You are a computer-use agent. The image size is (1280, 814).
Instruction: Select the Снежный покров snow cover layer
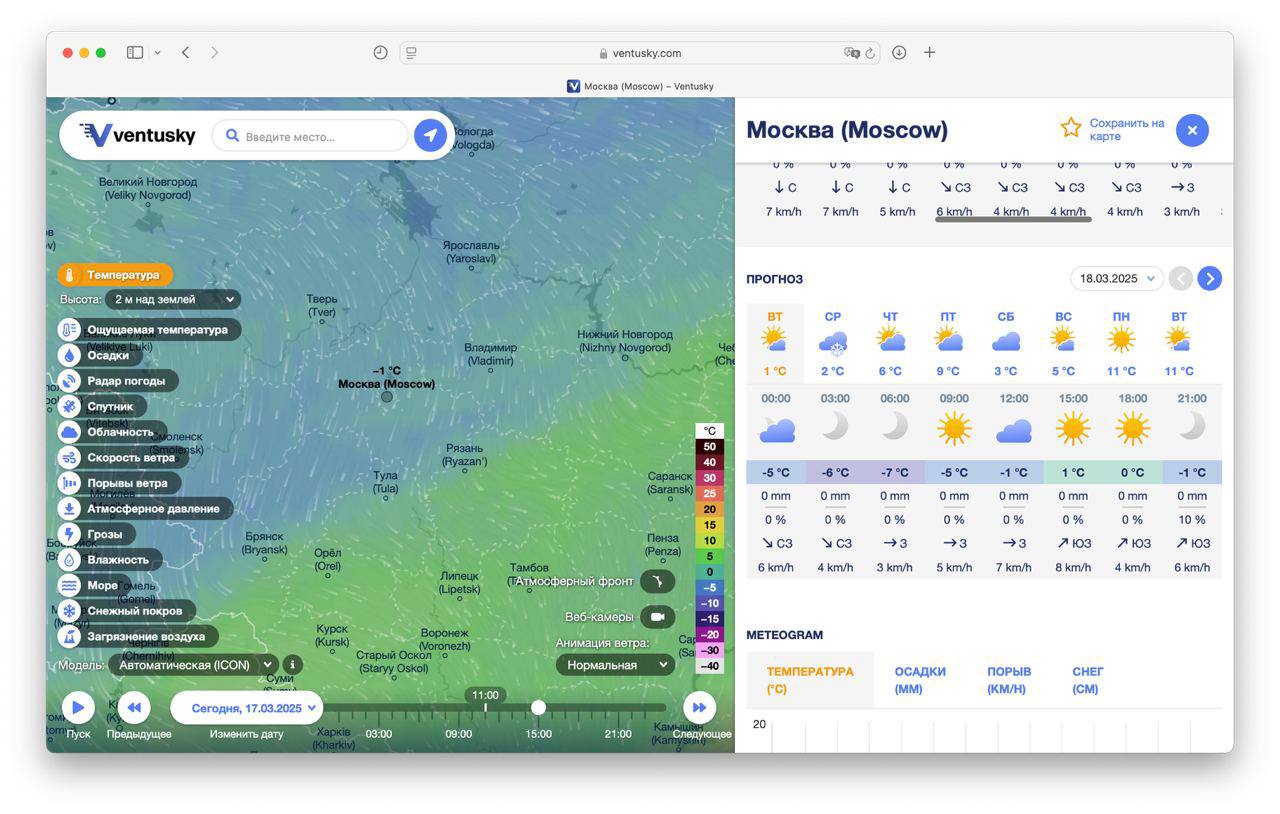[x=69, y=611]
